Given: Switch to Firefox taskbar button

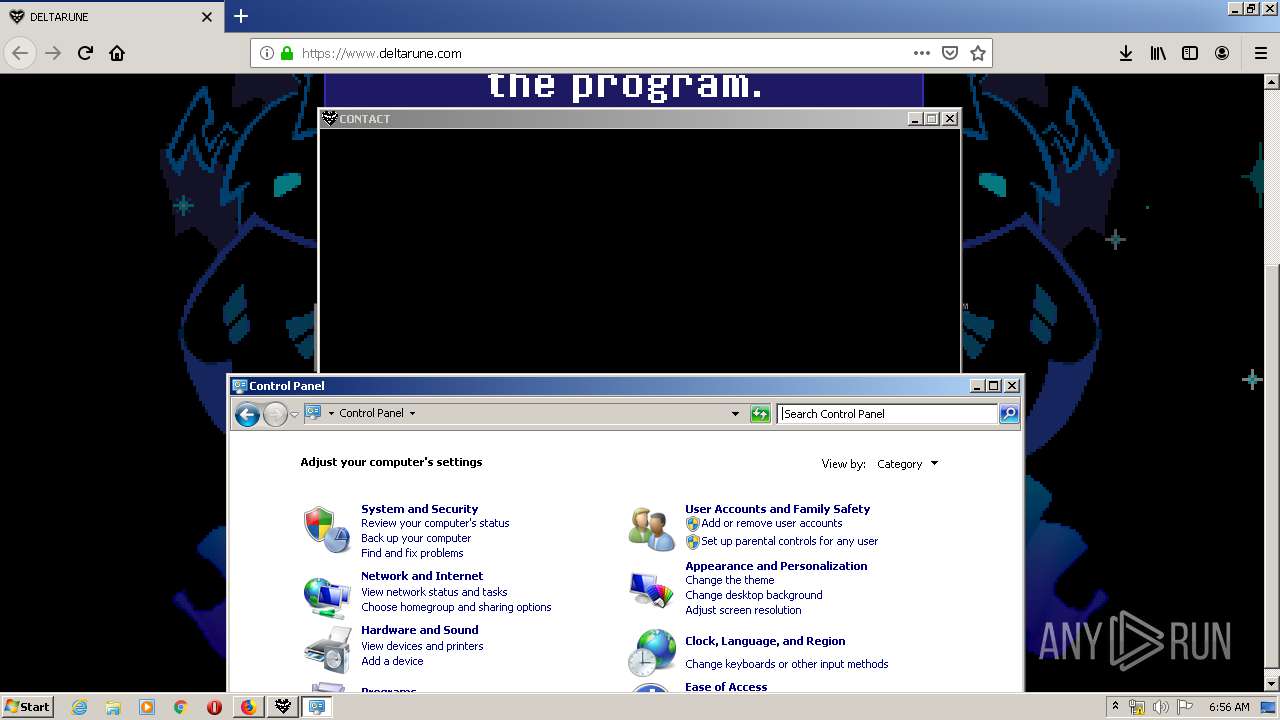Looking at the screenshot, I should tap(249, 707).
